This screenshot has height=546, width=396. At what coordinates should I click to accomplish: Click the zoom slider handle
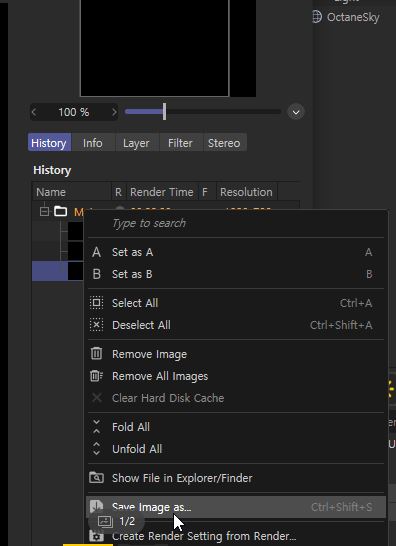164,112
